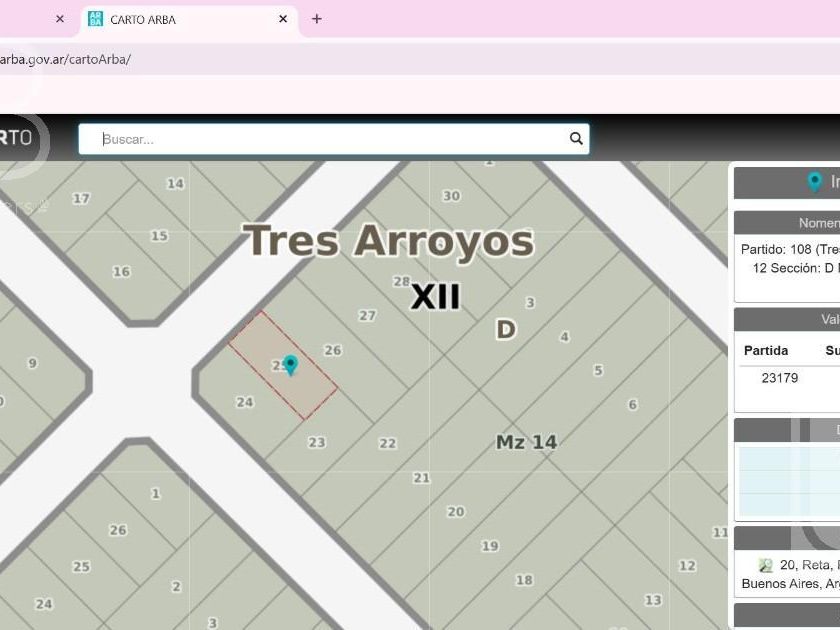The width and height of the screenshot is (840, 630).
Task: Select parcel 6 on the map
Action: (633, 405)
